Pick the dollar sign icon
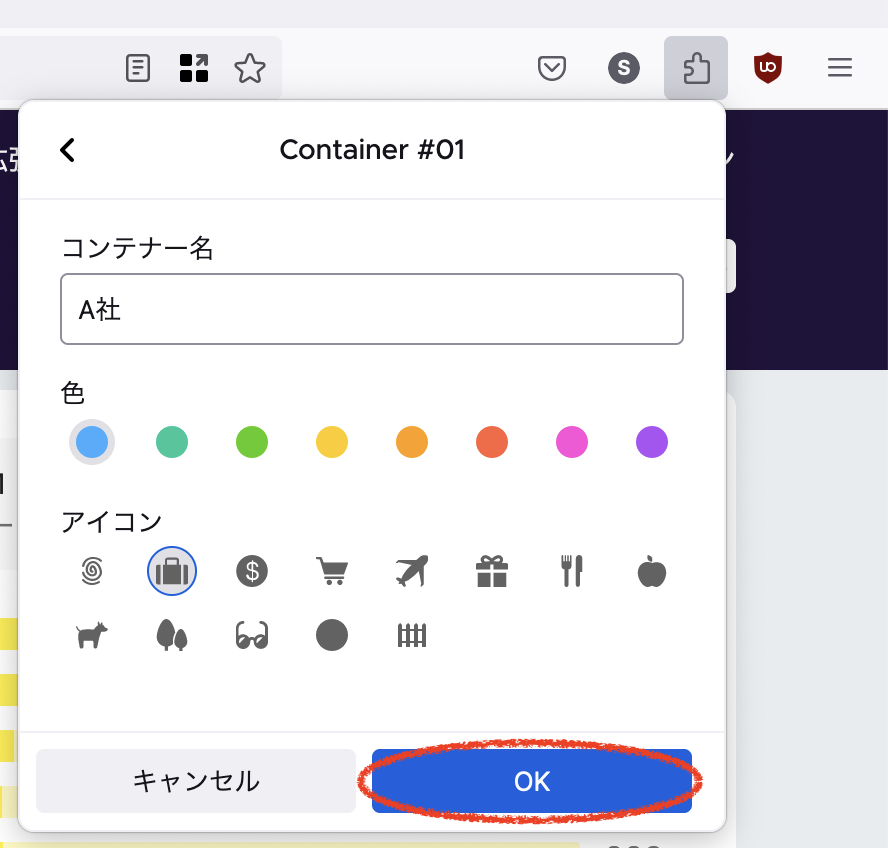Screen dimensions: 888x848 (x=252, y=572)
